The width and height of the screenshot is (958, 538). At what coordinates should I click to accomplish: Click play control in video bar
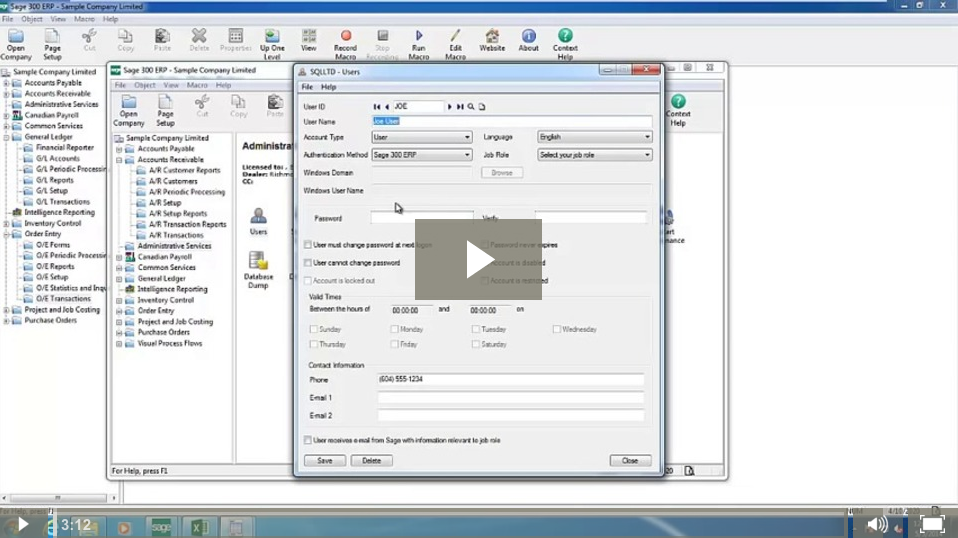point(22,524)
